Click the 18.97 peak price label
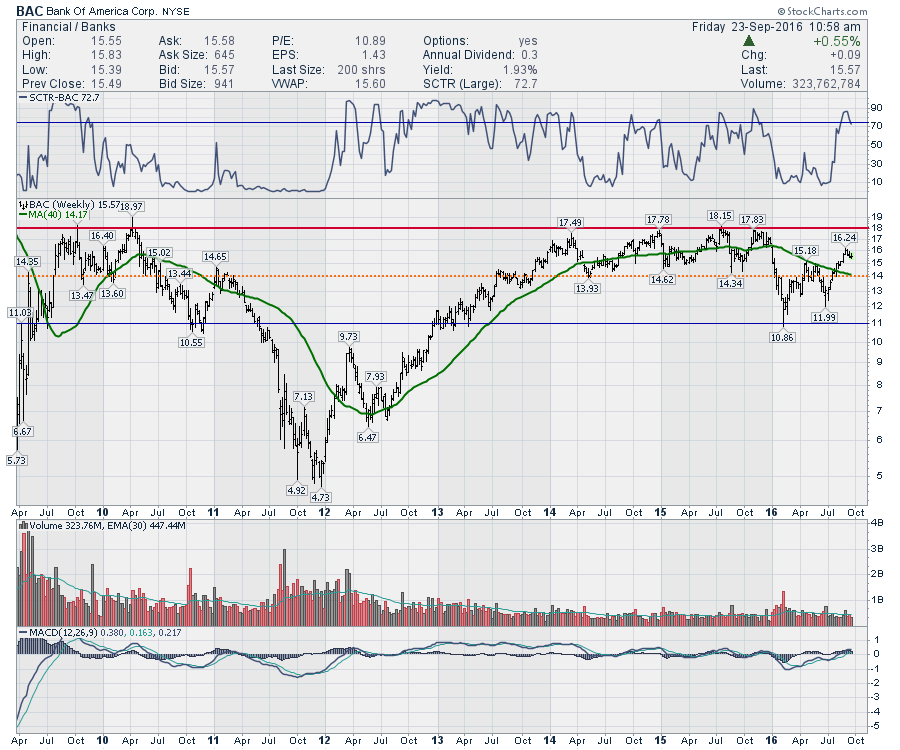The height and width of the screenshot is (750, 900). [x=131, y=206]
